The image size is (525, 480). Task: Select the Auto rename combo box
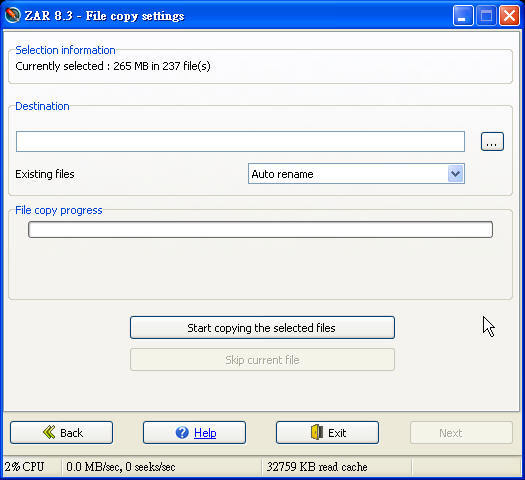tap(356, 174)
